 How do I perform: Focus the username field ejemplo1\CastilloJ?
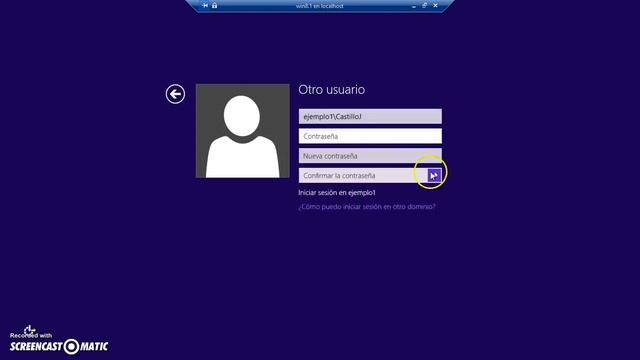tap(370, 116)
